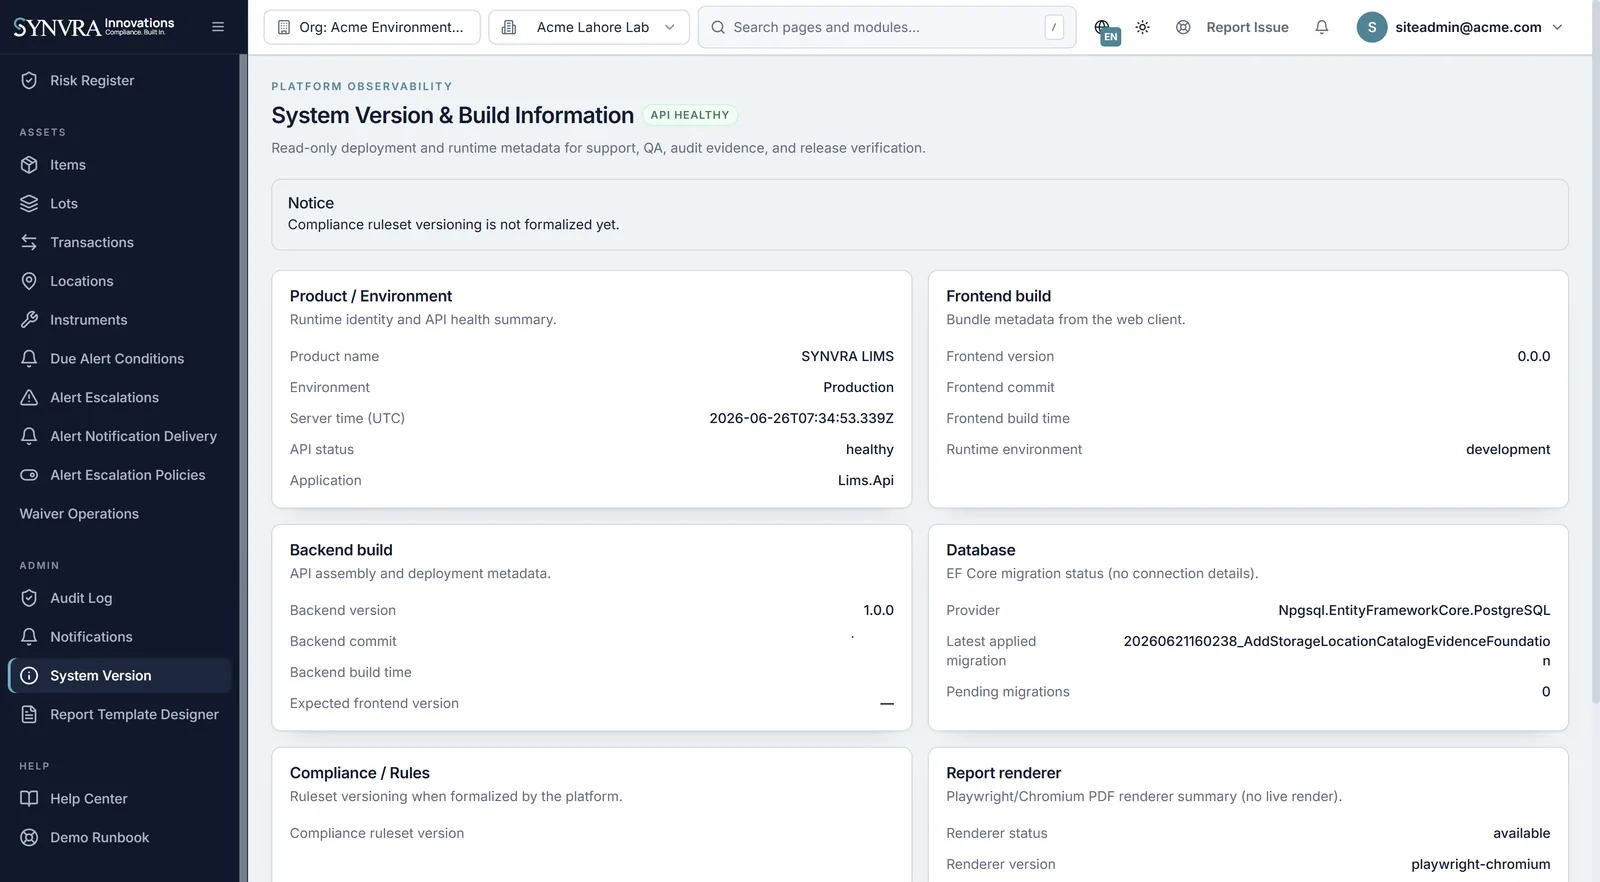Viewport: 1600px width, 882px height.
Task: Click the Demo Runbook lifebuoy icon
Action: (x=29, y=838)
